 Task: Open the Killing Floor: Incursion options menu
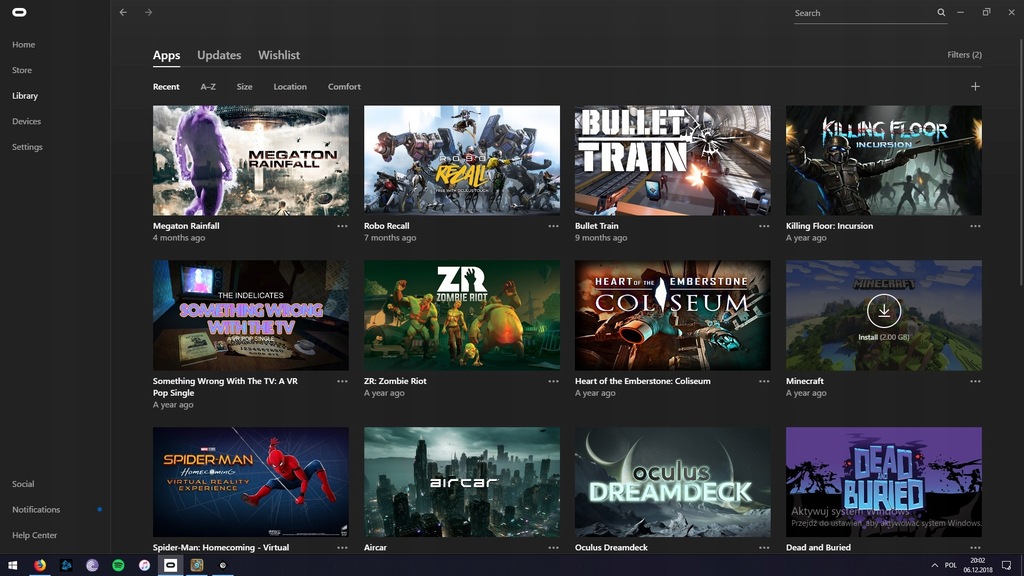975,226
